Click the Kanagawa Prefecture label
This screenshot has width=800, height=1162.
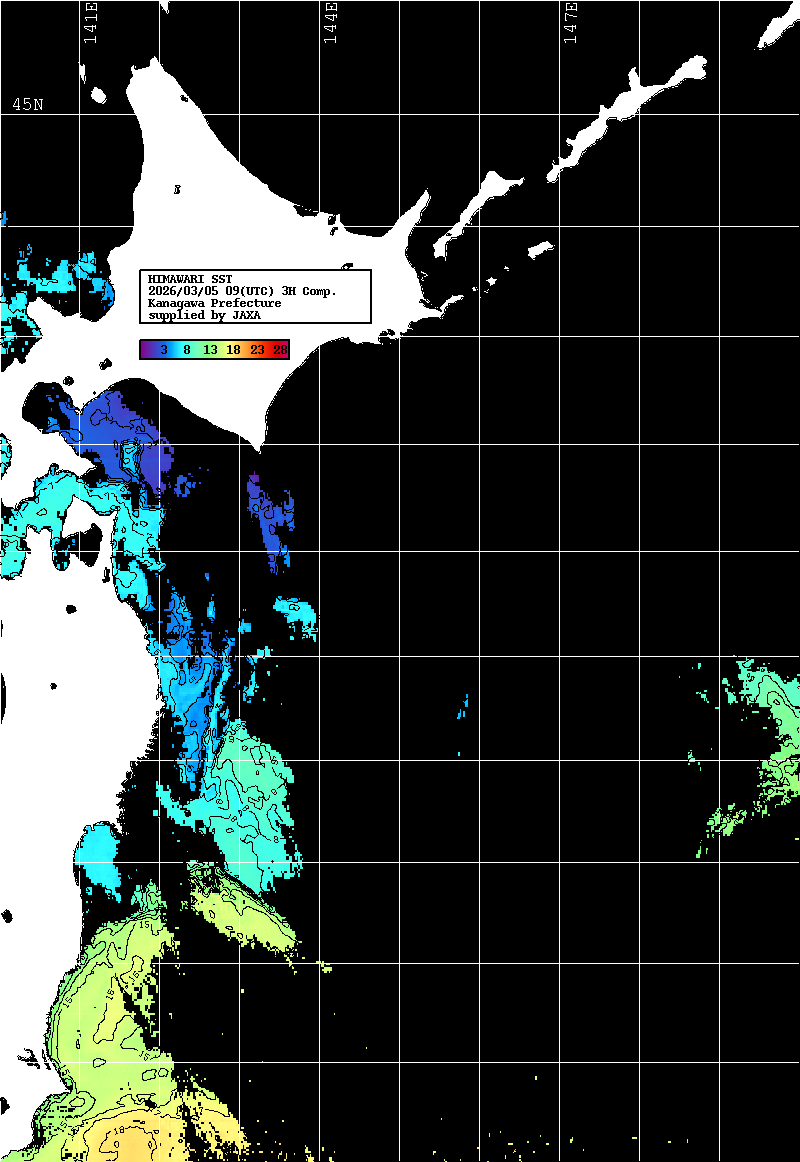click(214, 303)
